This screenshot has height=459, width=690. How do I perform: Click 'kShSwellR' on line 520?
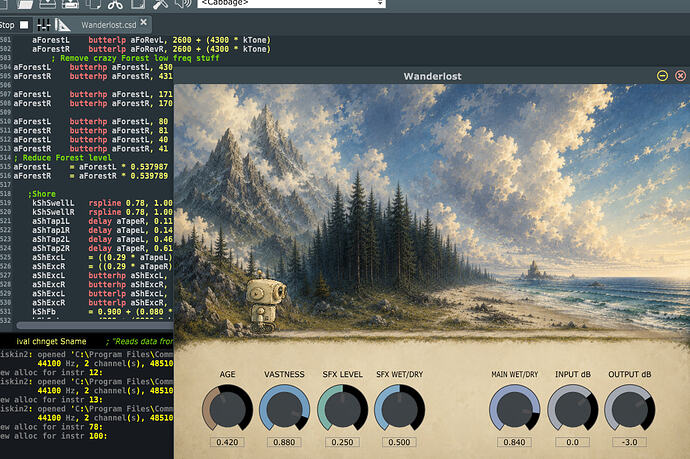53,212
